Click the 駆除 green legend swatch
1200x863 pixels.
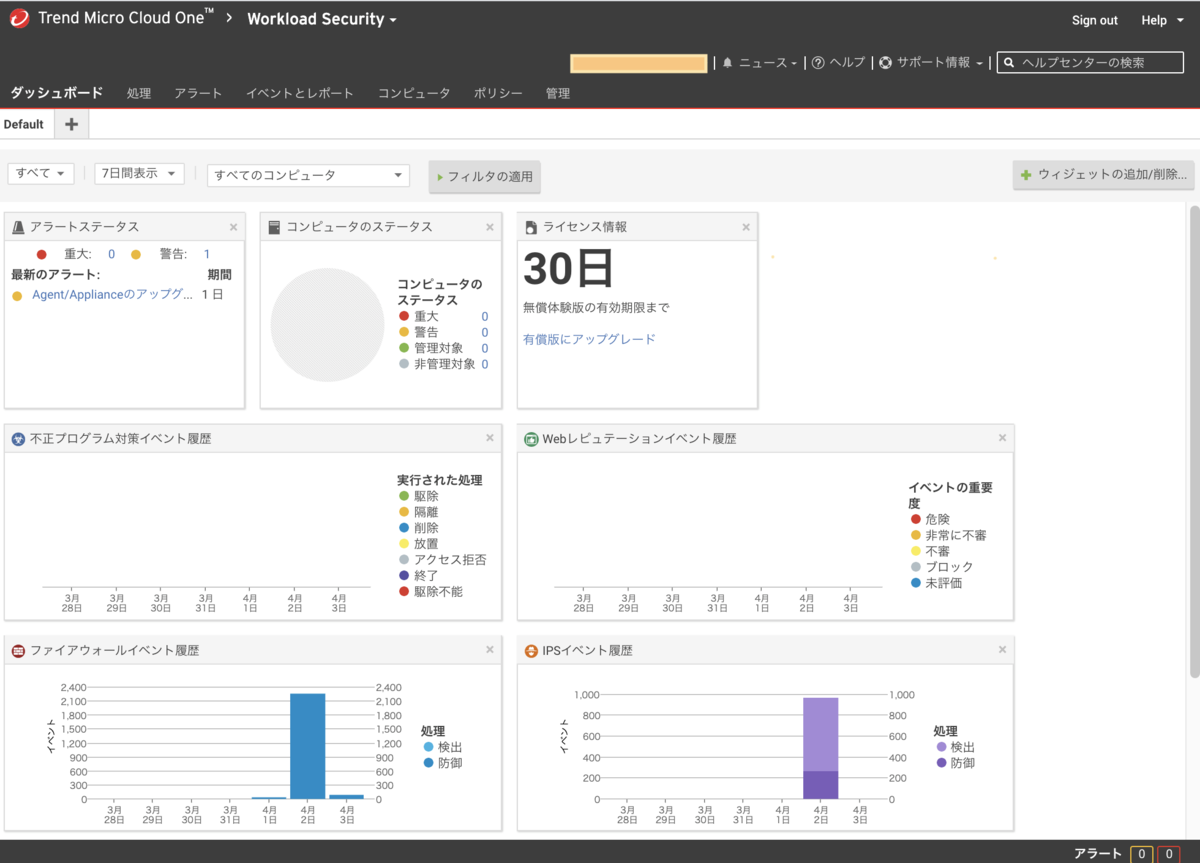tap(404, 496)
